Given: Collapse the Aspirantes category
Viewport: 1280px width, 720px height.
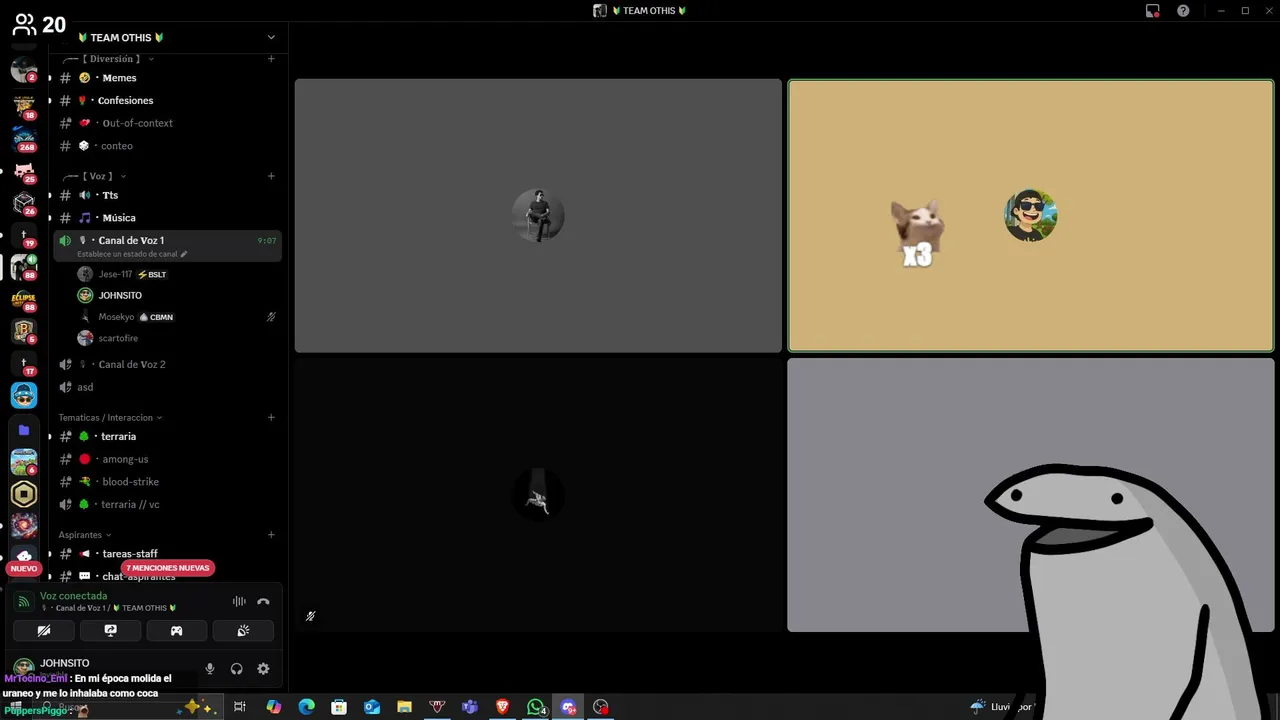Looking at the screenshot, I should (x=85, y=535).
